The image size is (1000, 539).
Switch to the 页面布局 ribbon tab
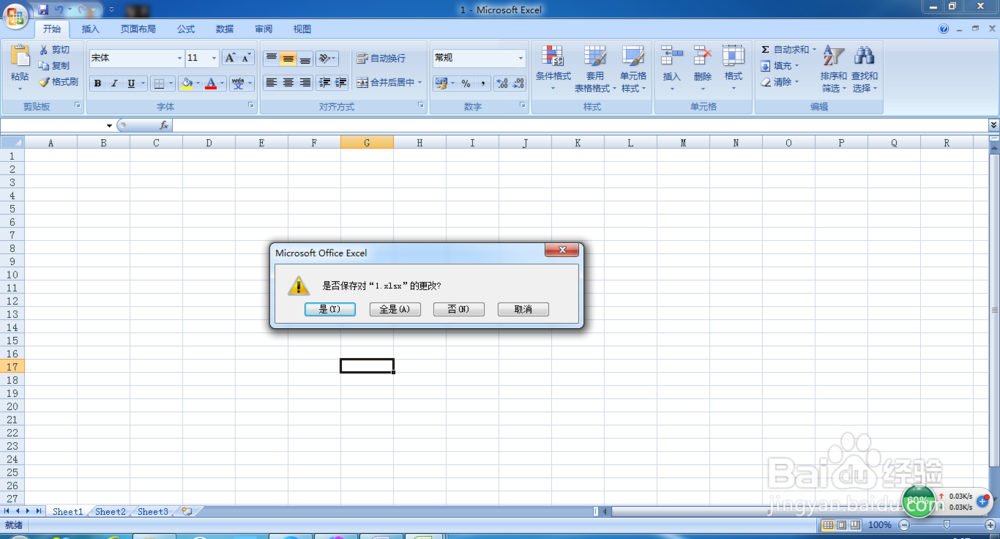[138, 29]
